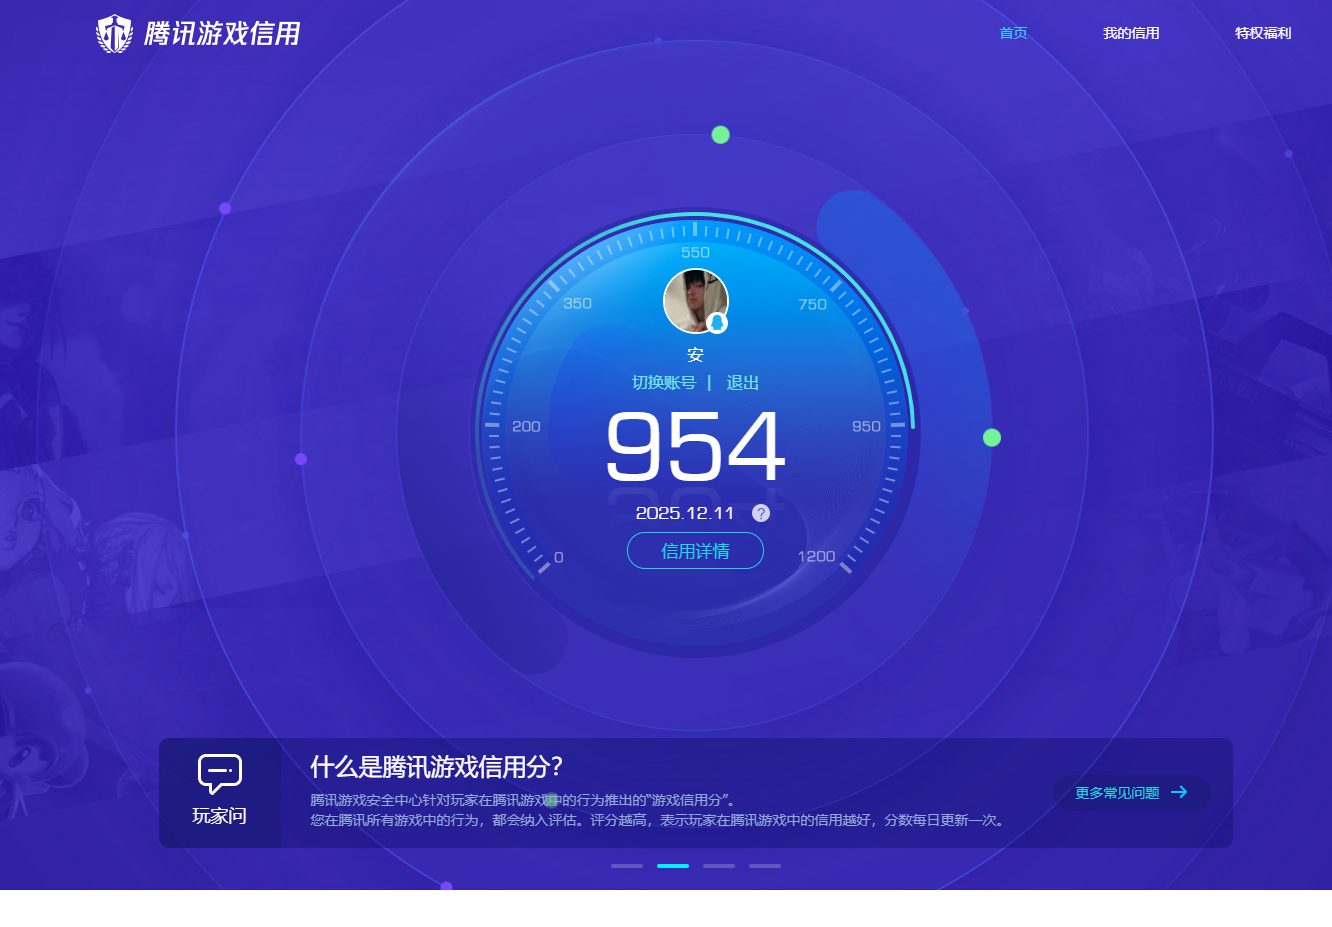Open the 我的信用 tab
This screenshot has width=1332, height=927.
[1131, 32]
